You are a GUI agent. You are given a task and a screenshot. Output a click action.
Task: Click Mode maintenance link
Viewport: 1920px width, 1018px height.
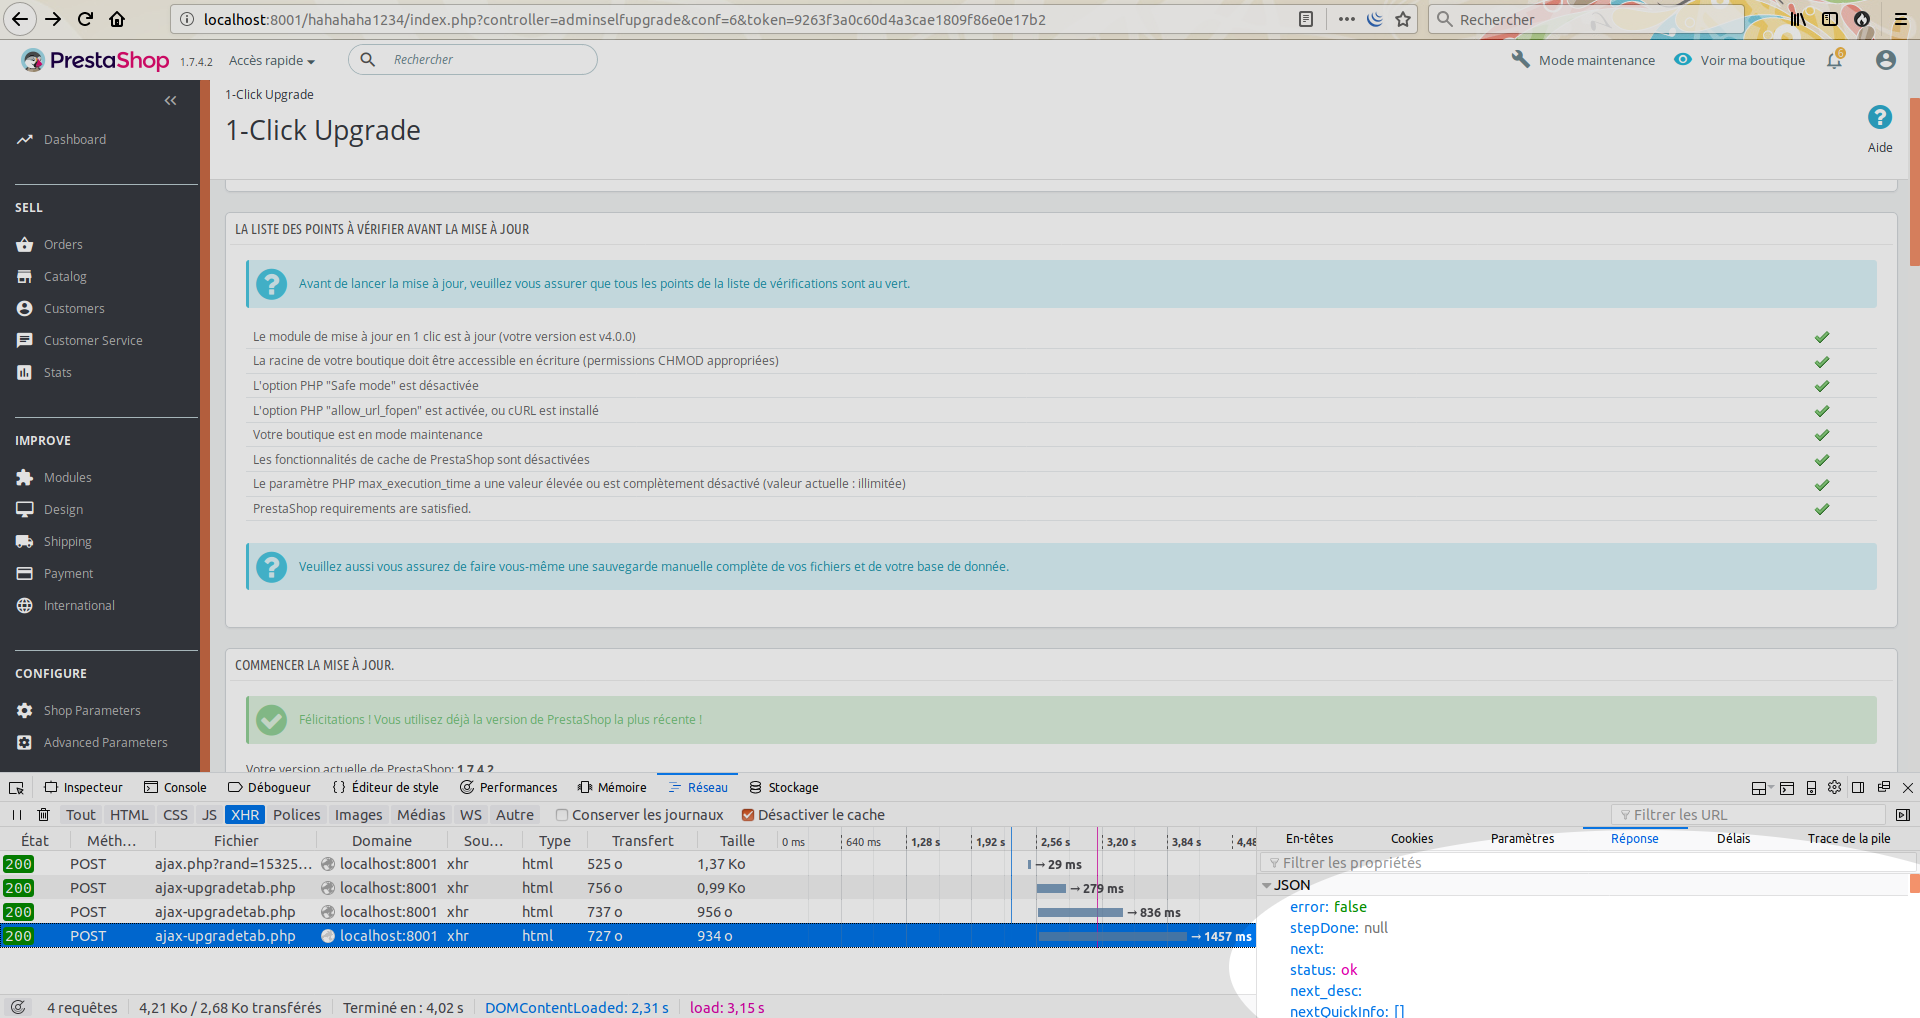click(1583, 60)
